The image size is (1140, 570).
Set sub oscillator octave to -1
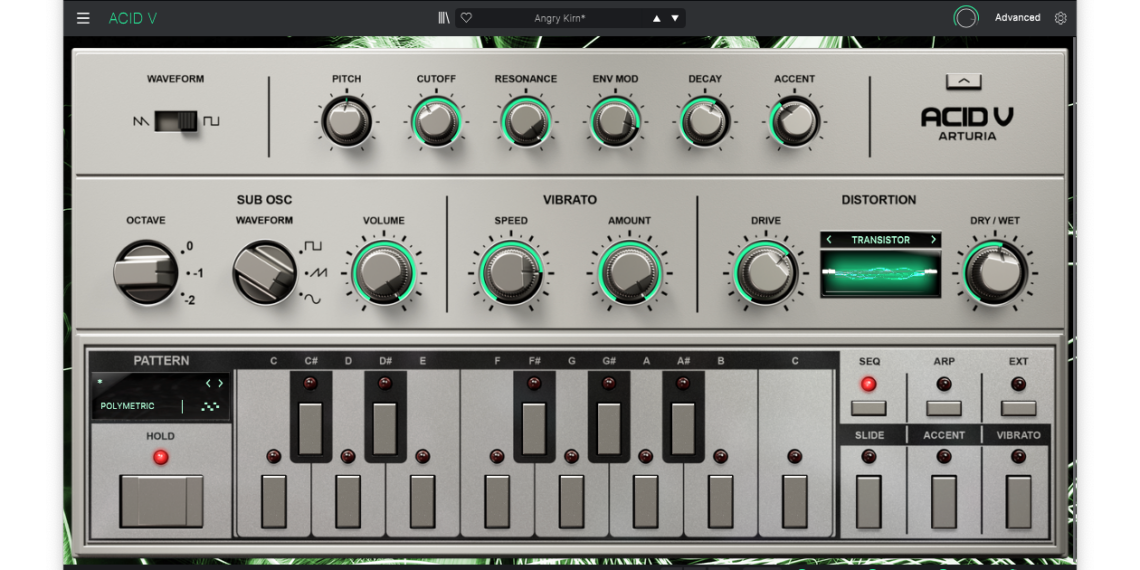(x=196, y=273)
